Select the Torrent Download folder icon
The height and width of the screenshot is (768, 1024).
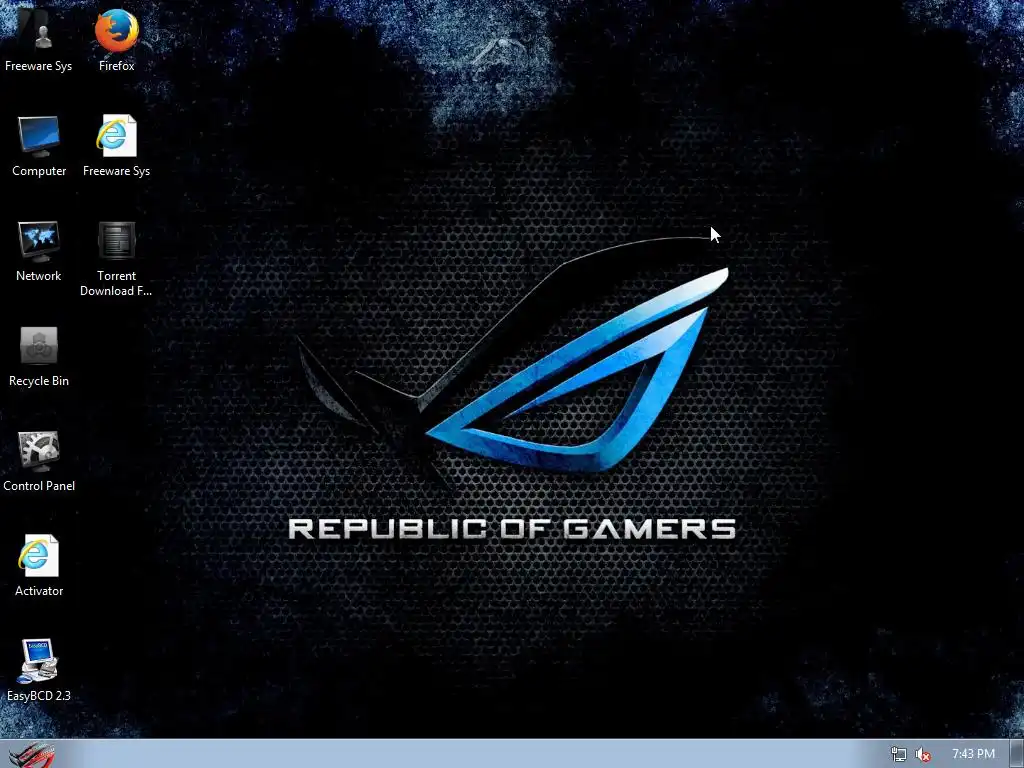tap(116, 258)
